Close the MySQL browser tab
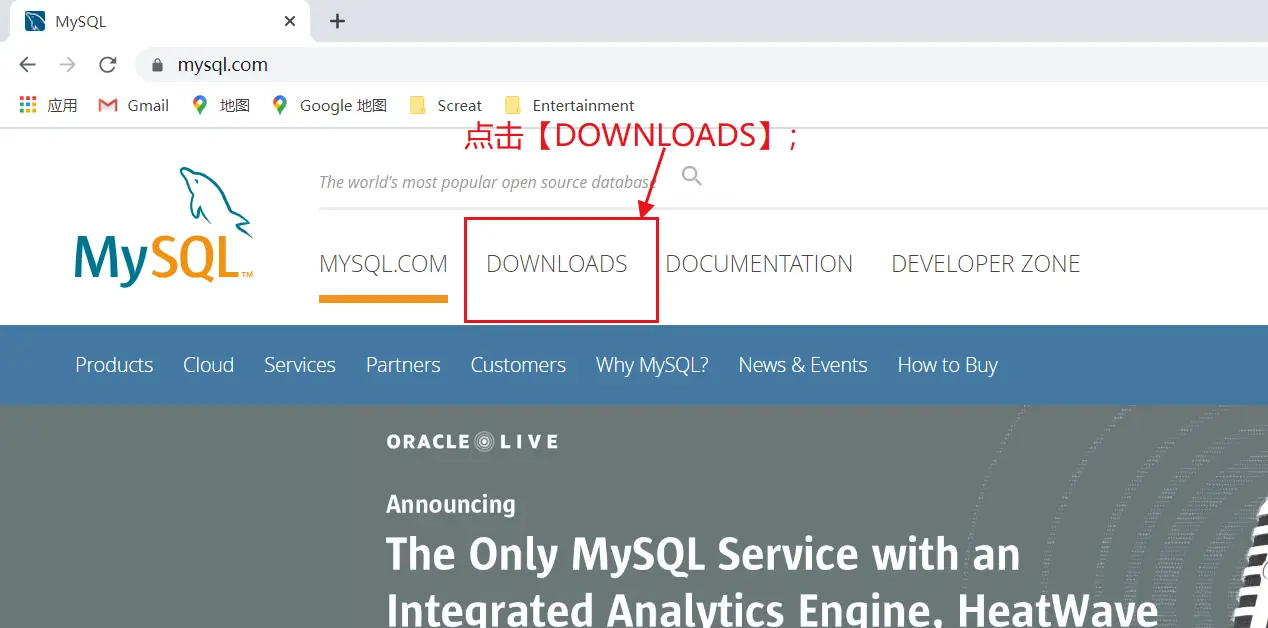The width and height of the screenshot is (1268, 628). tap(291, 21)
